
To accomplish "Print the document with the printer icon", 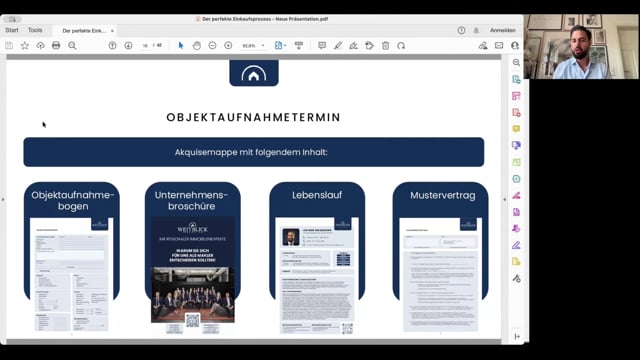I will (x=56, y=46).
